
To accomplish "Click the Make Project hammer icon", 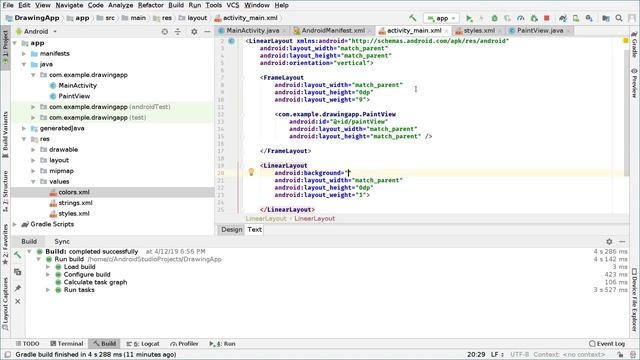I will coord(413,18).
